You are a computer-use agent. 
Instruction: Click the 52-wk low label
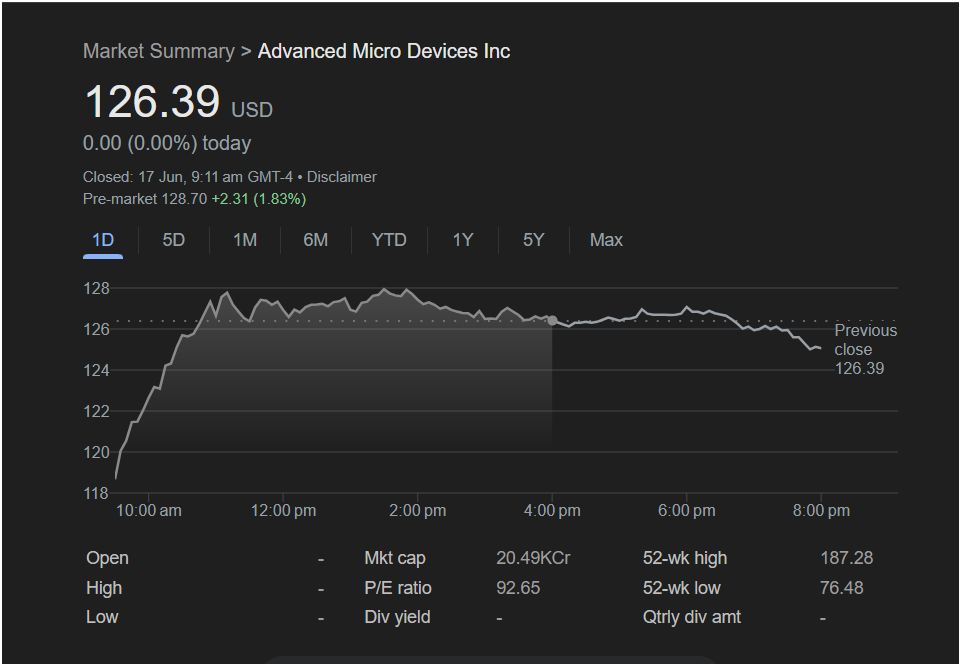[682, 588]
